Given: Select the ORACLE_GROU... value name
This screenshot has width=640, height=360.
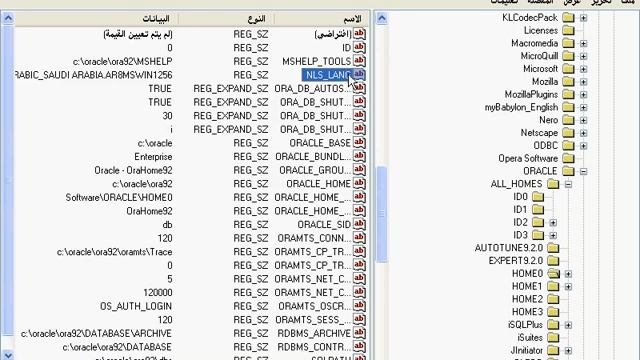Looking at the screenshot, I should click(315, 170).
